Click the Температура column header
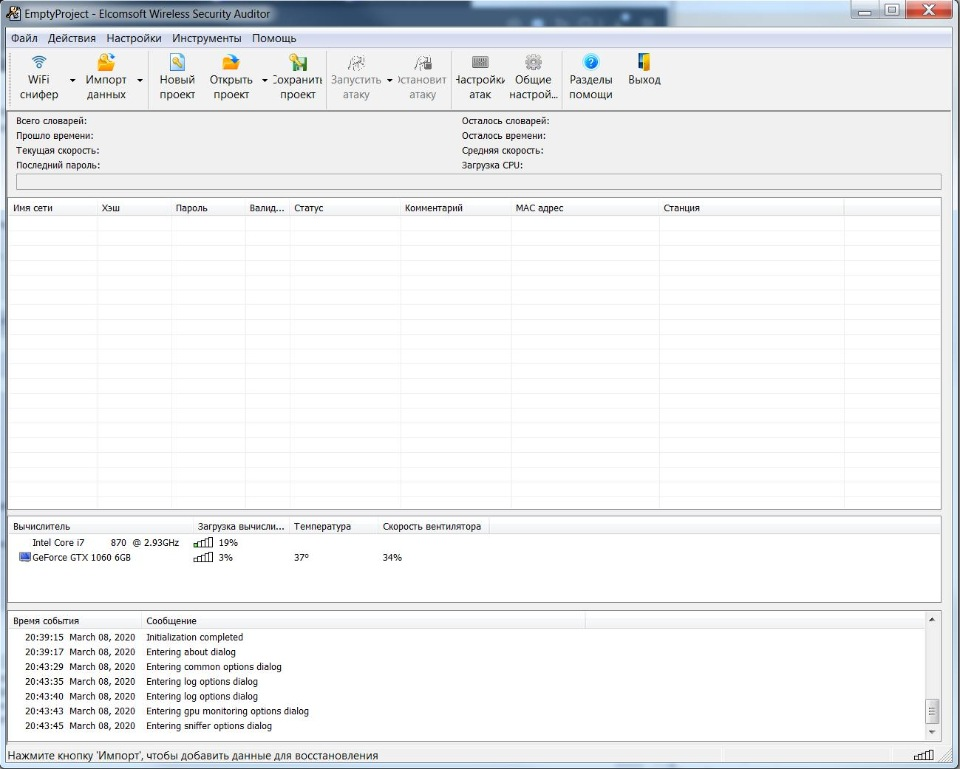960x769 pixels. (333, 526)
